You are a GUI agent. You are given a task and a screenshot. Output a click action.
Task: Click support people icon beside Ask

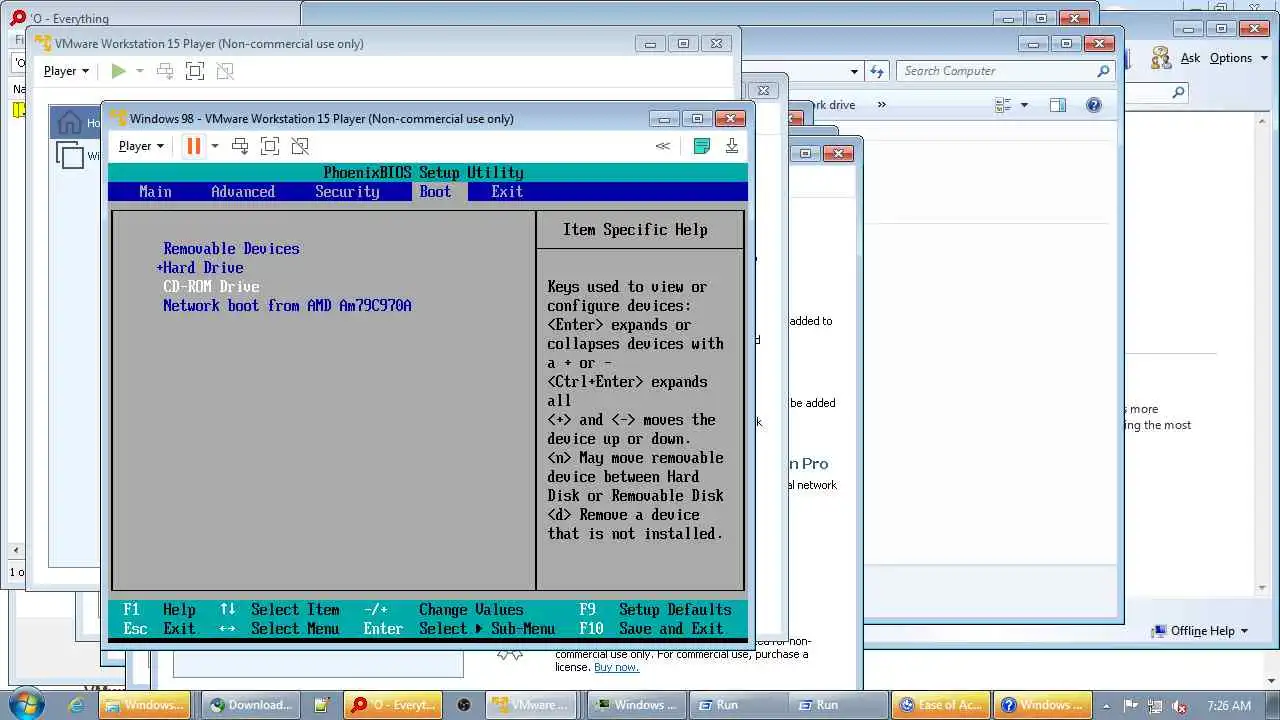coord(1161,58)
